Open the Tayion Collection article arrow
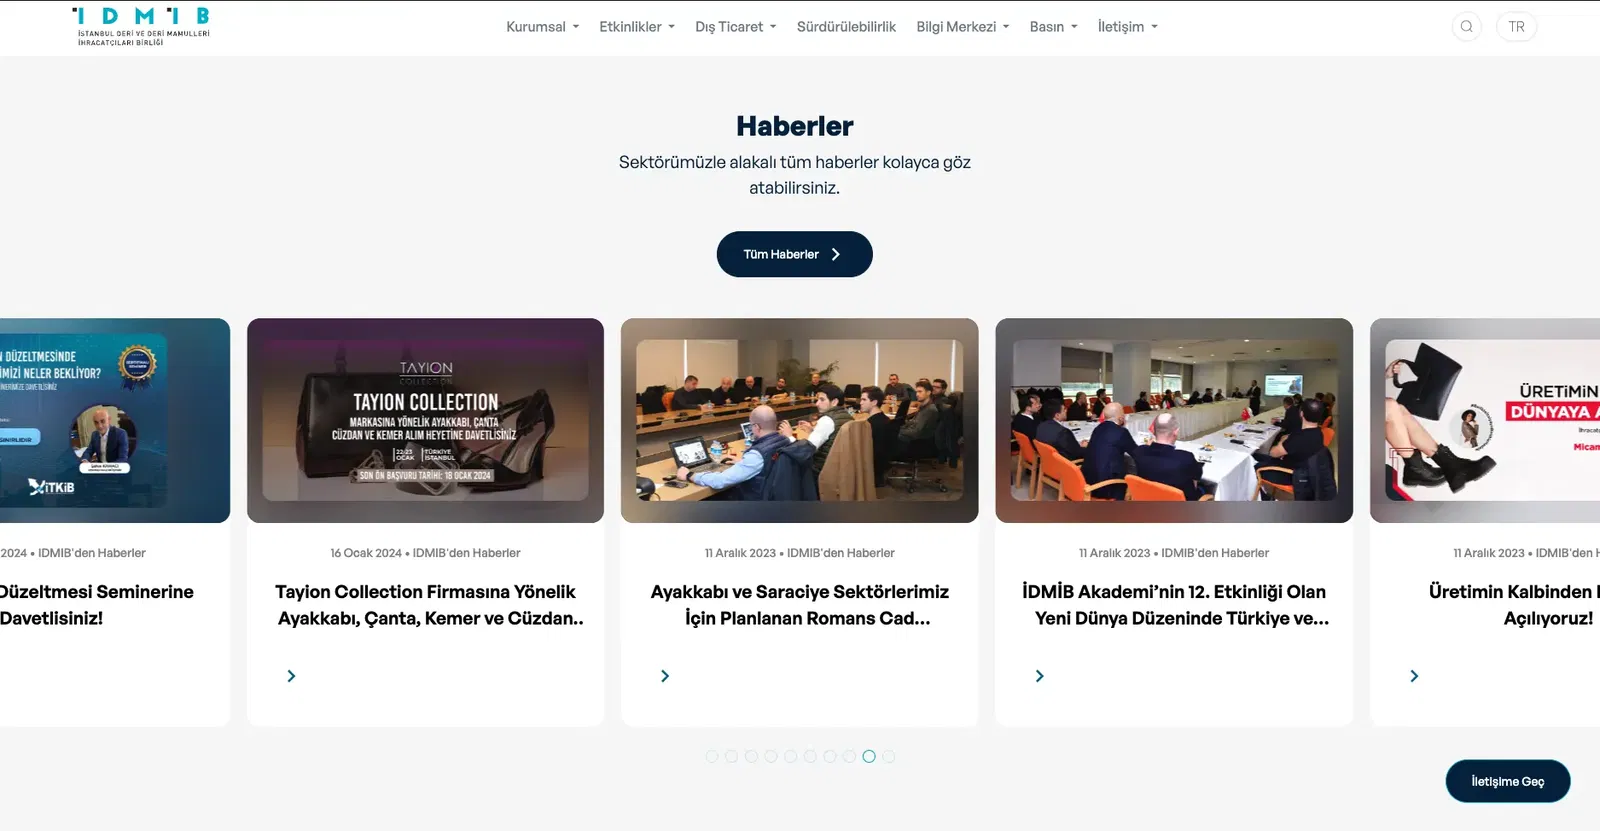The height and width of the screenshot is (831, 1600). pyautogui.click(x=291, y=676)
